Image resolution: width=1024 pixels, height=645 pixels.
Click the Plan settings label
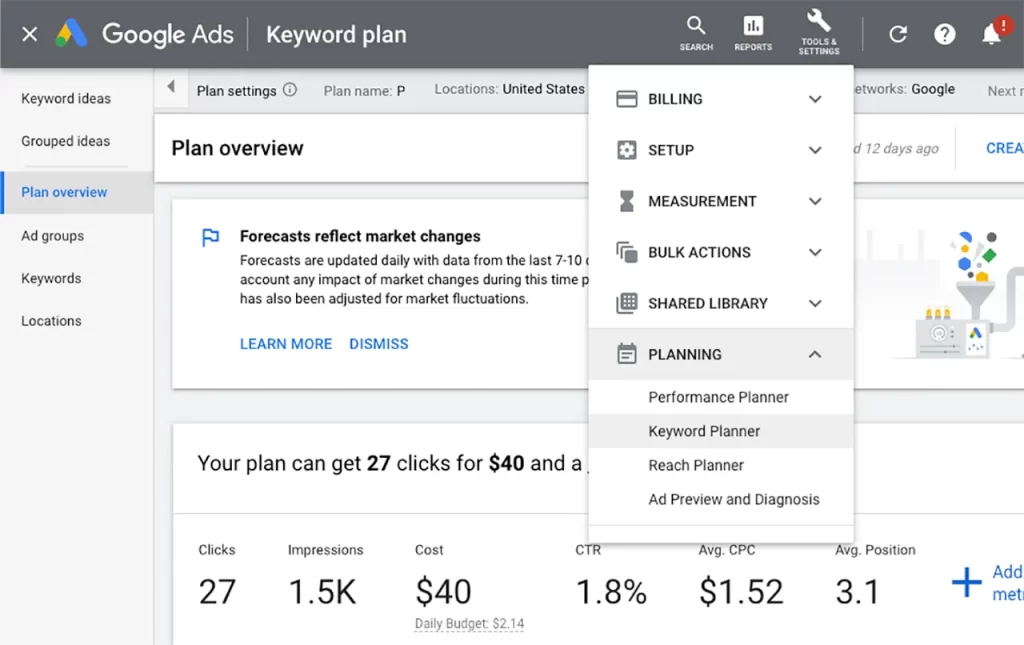(236, 91)
